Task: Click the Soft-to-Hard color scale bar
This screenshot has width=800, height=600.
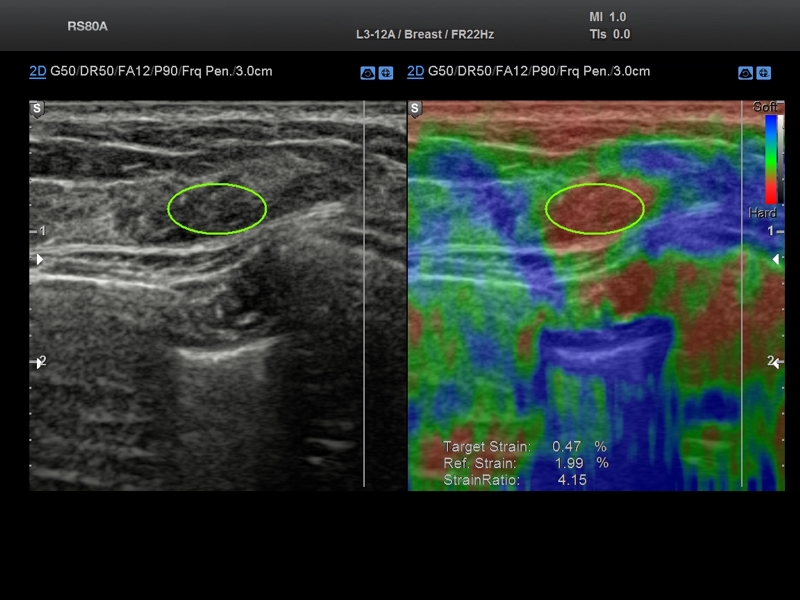Action: [771, 159]
